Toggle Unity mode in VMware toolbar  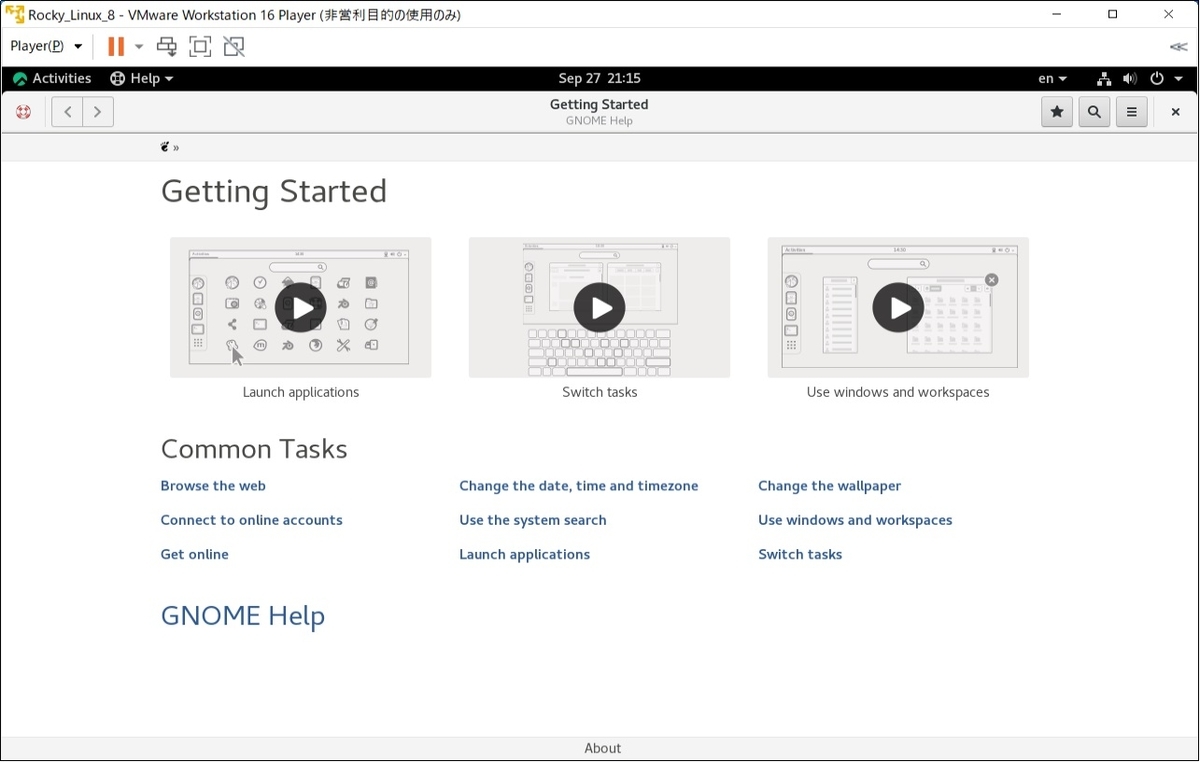(x=233, y=46)
